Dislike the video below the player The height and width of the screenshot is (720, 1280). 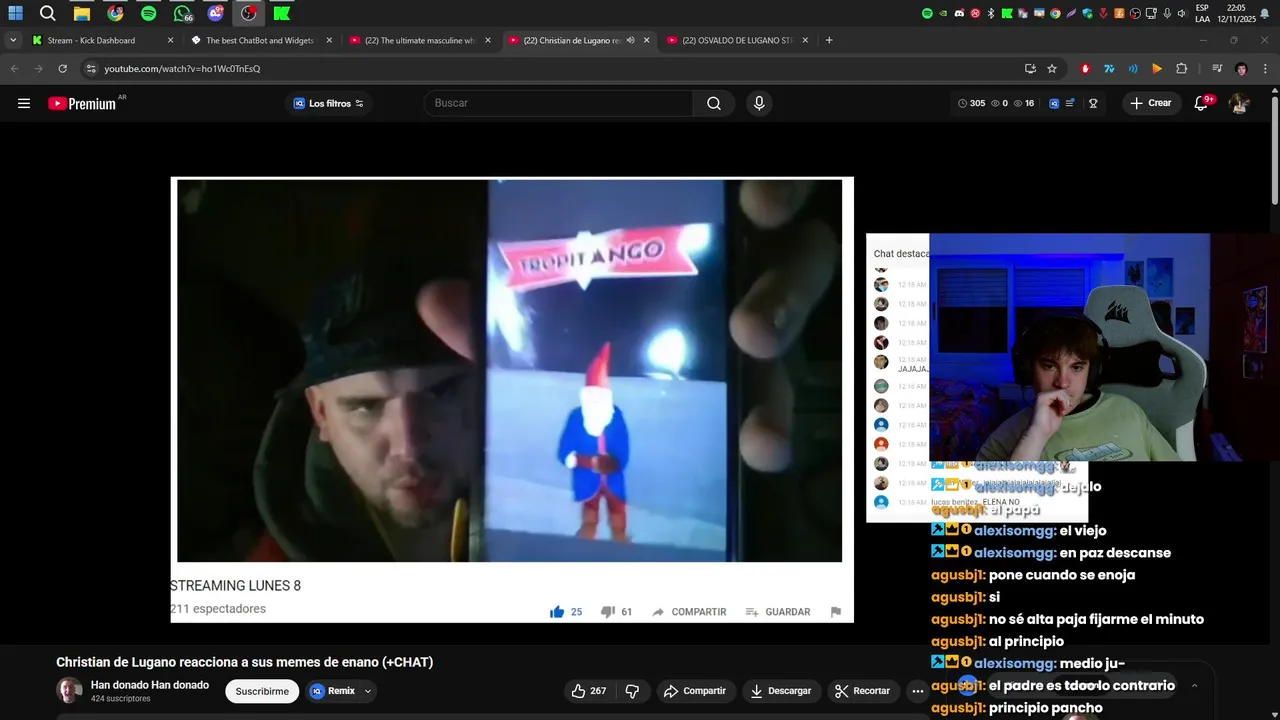coord(632,691)
